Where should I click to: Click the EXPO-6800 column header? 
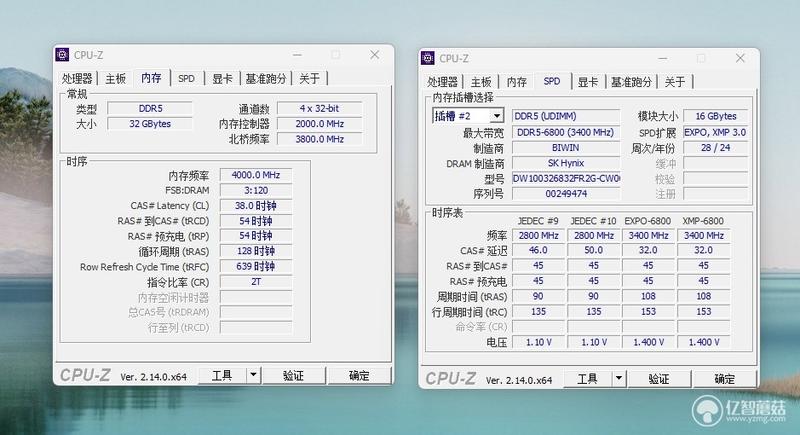click(648, 221)
